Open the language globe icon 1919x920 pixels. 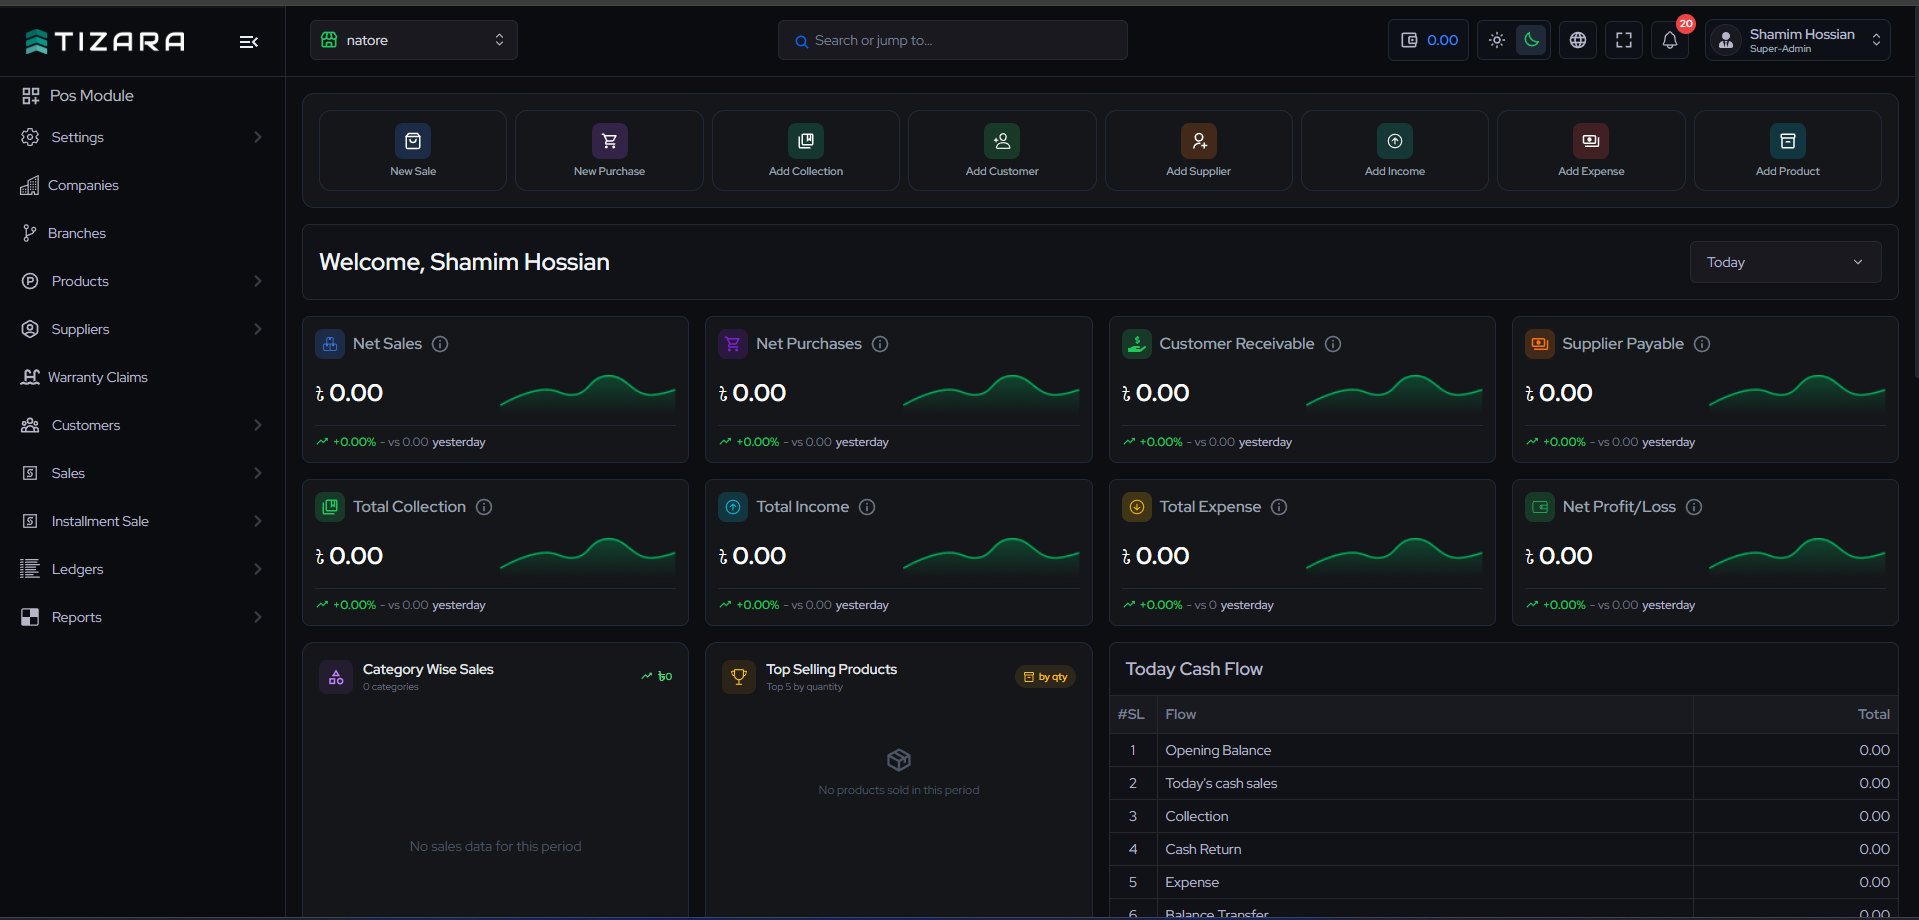pyautogui.click(x=1578, y=40)
